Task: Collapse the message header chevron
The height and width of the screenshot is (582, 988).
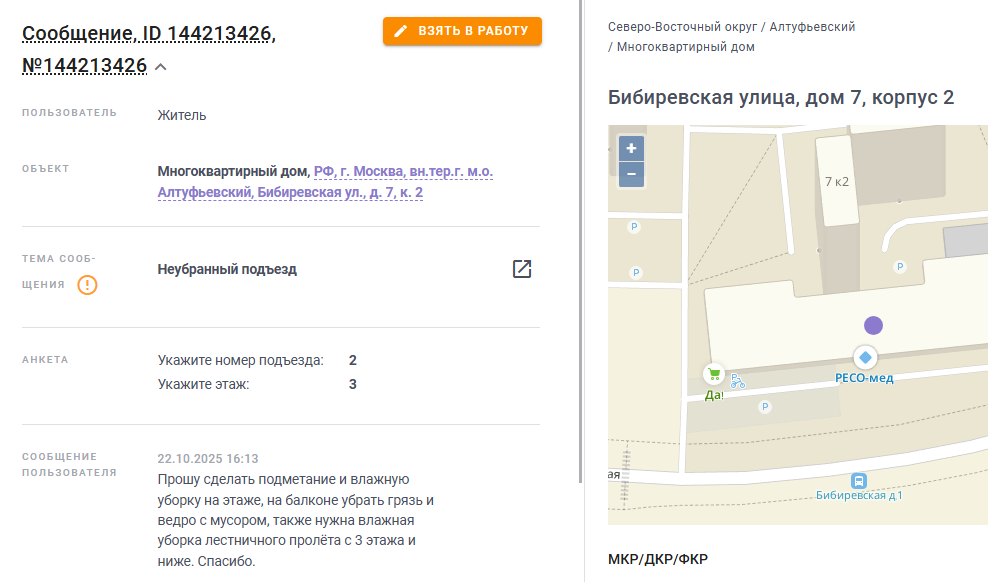Action: pos(161,67)
